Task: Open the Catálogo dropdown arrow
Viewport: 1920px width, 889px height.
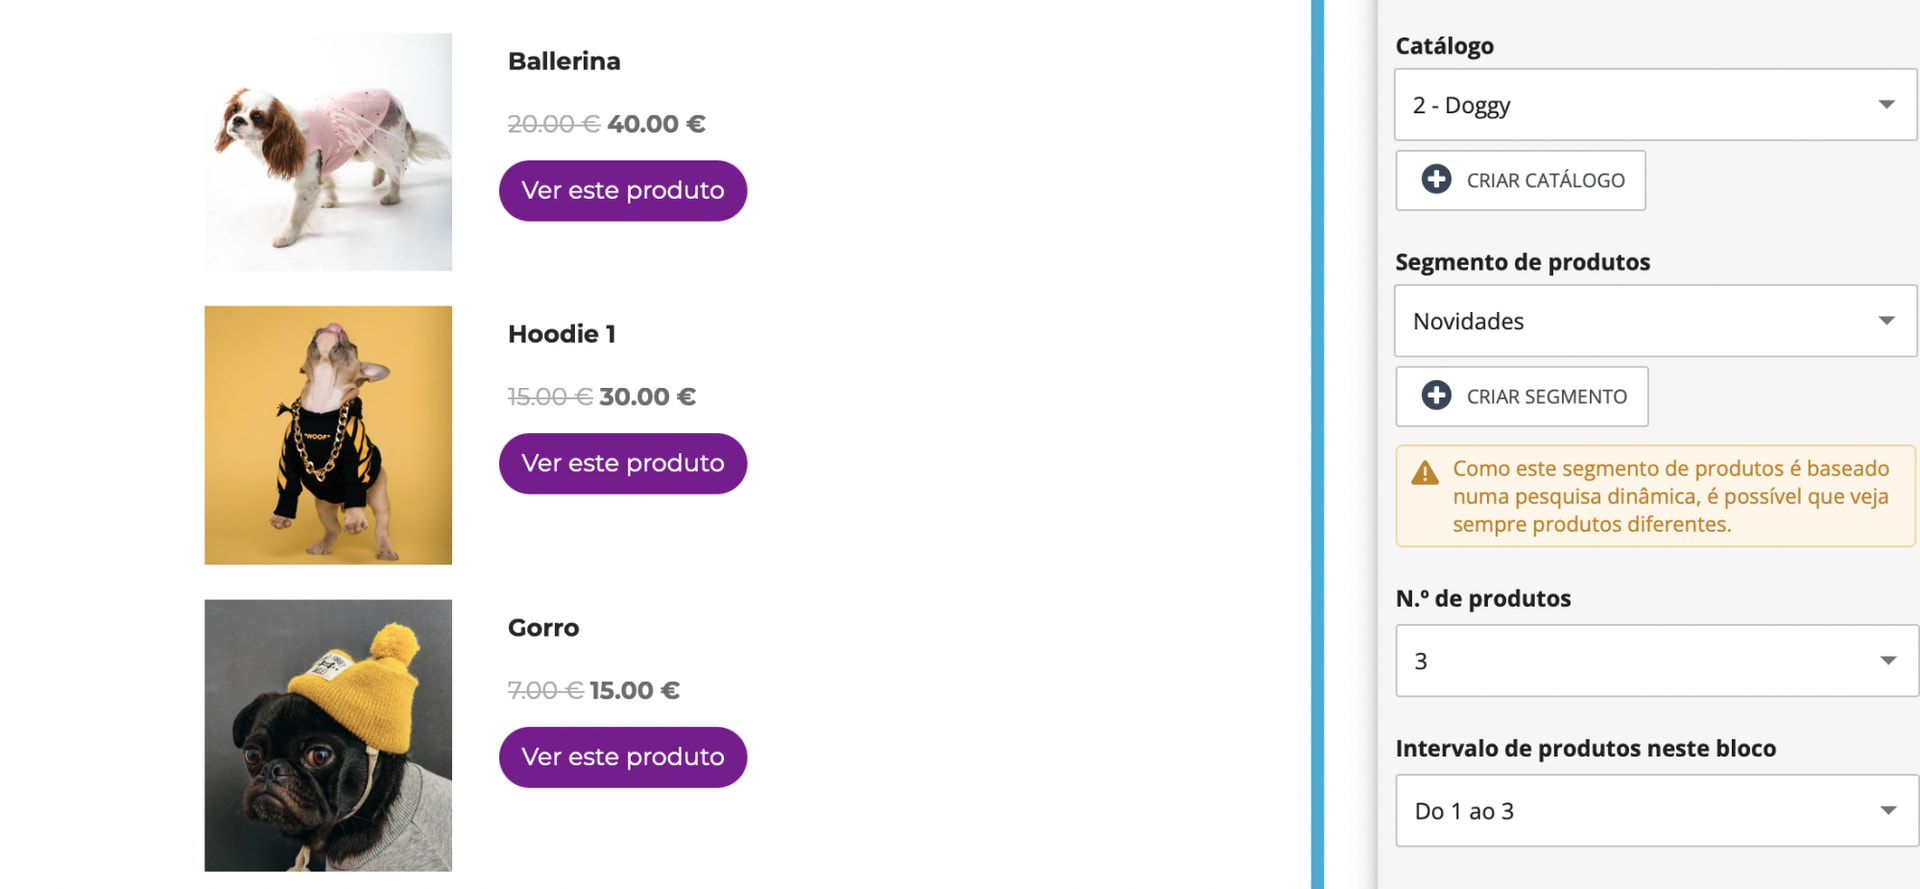Action: (1886, 105)
